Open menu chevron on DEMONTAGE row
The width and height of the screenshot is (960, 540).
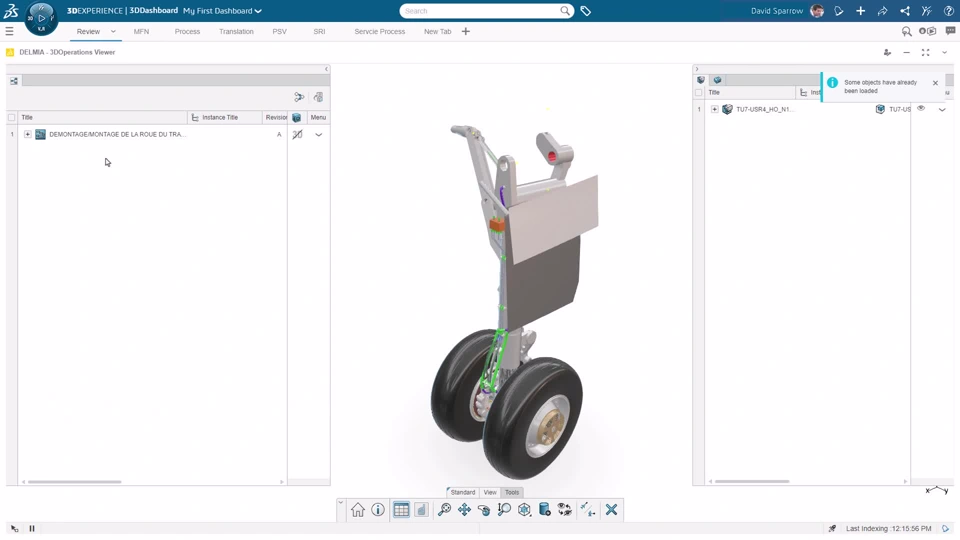[x=318, y=135]
